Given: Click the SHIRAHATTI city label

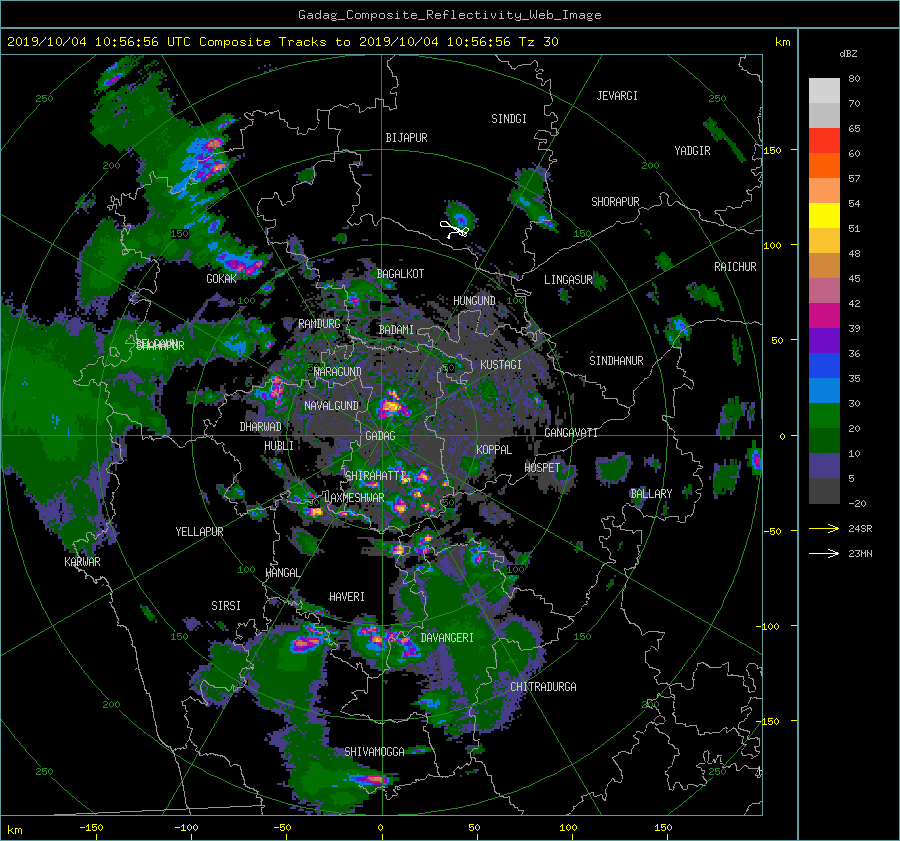Looking at the screenshot, I should tap(375, 476).
